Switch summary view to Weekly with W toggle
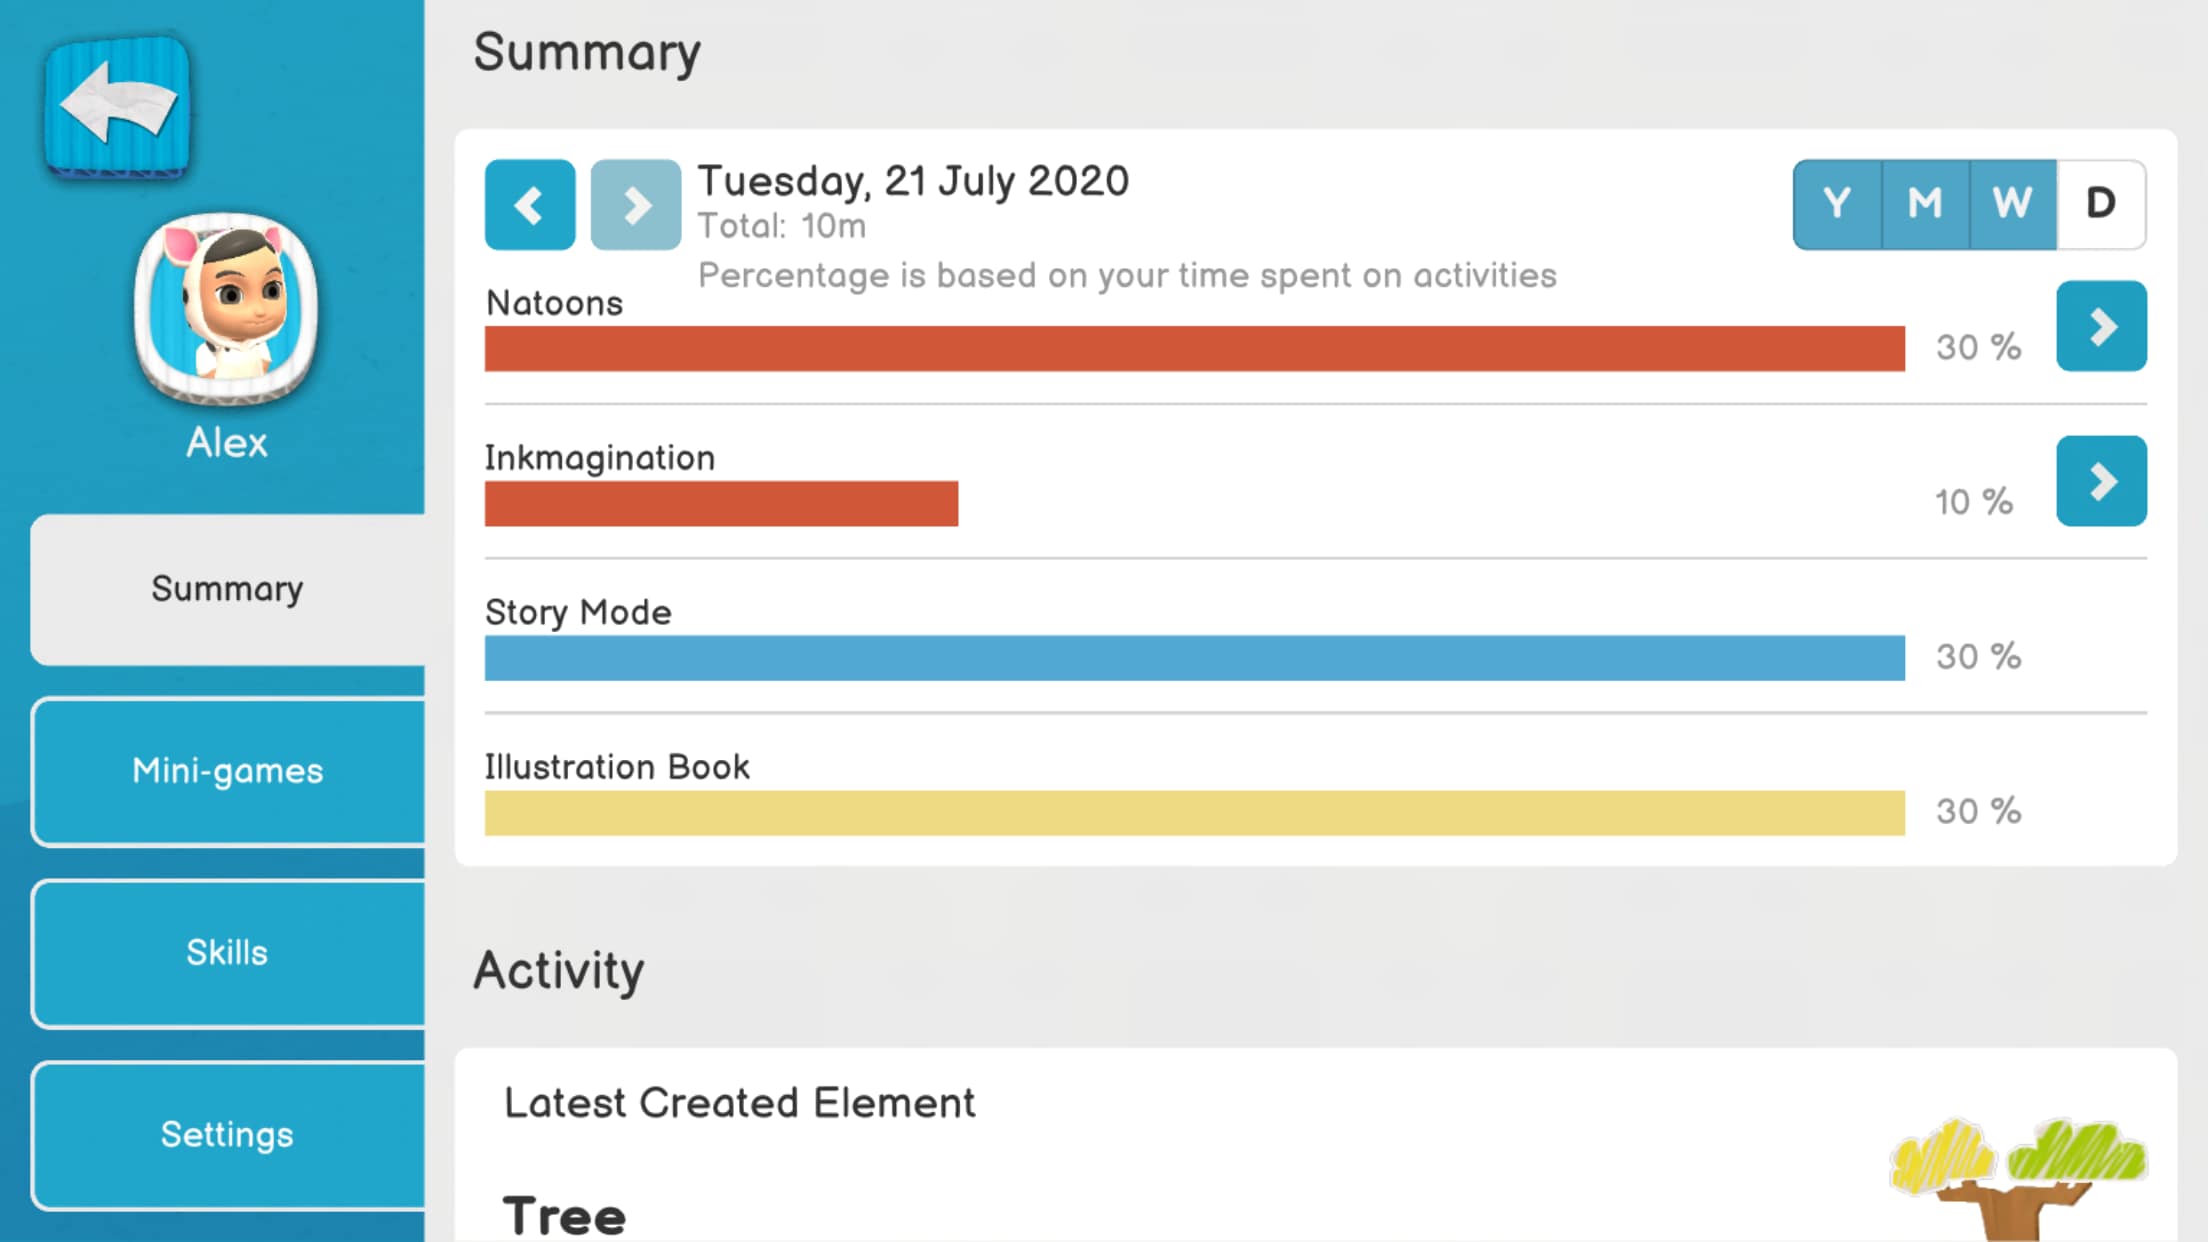Image resolution: width=2208 pixels, height=1242 pixels. (2011, 203)
